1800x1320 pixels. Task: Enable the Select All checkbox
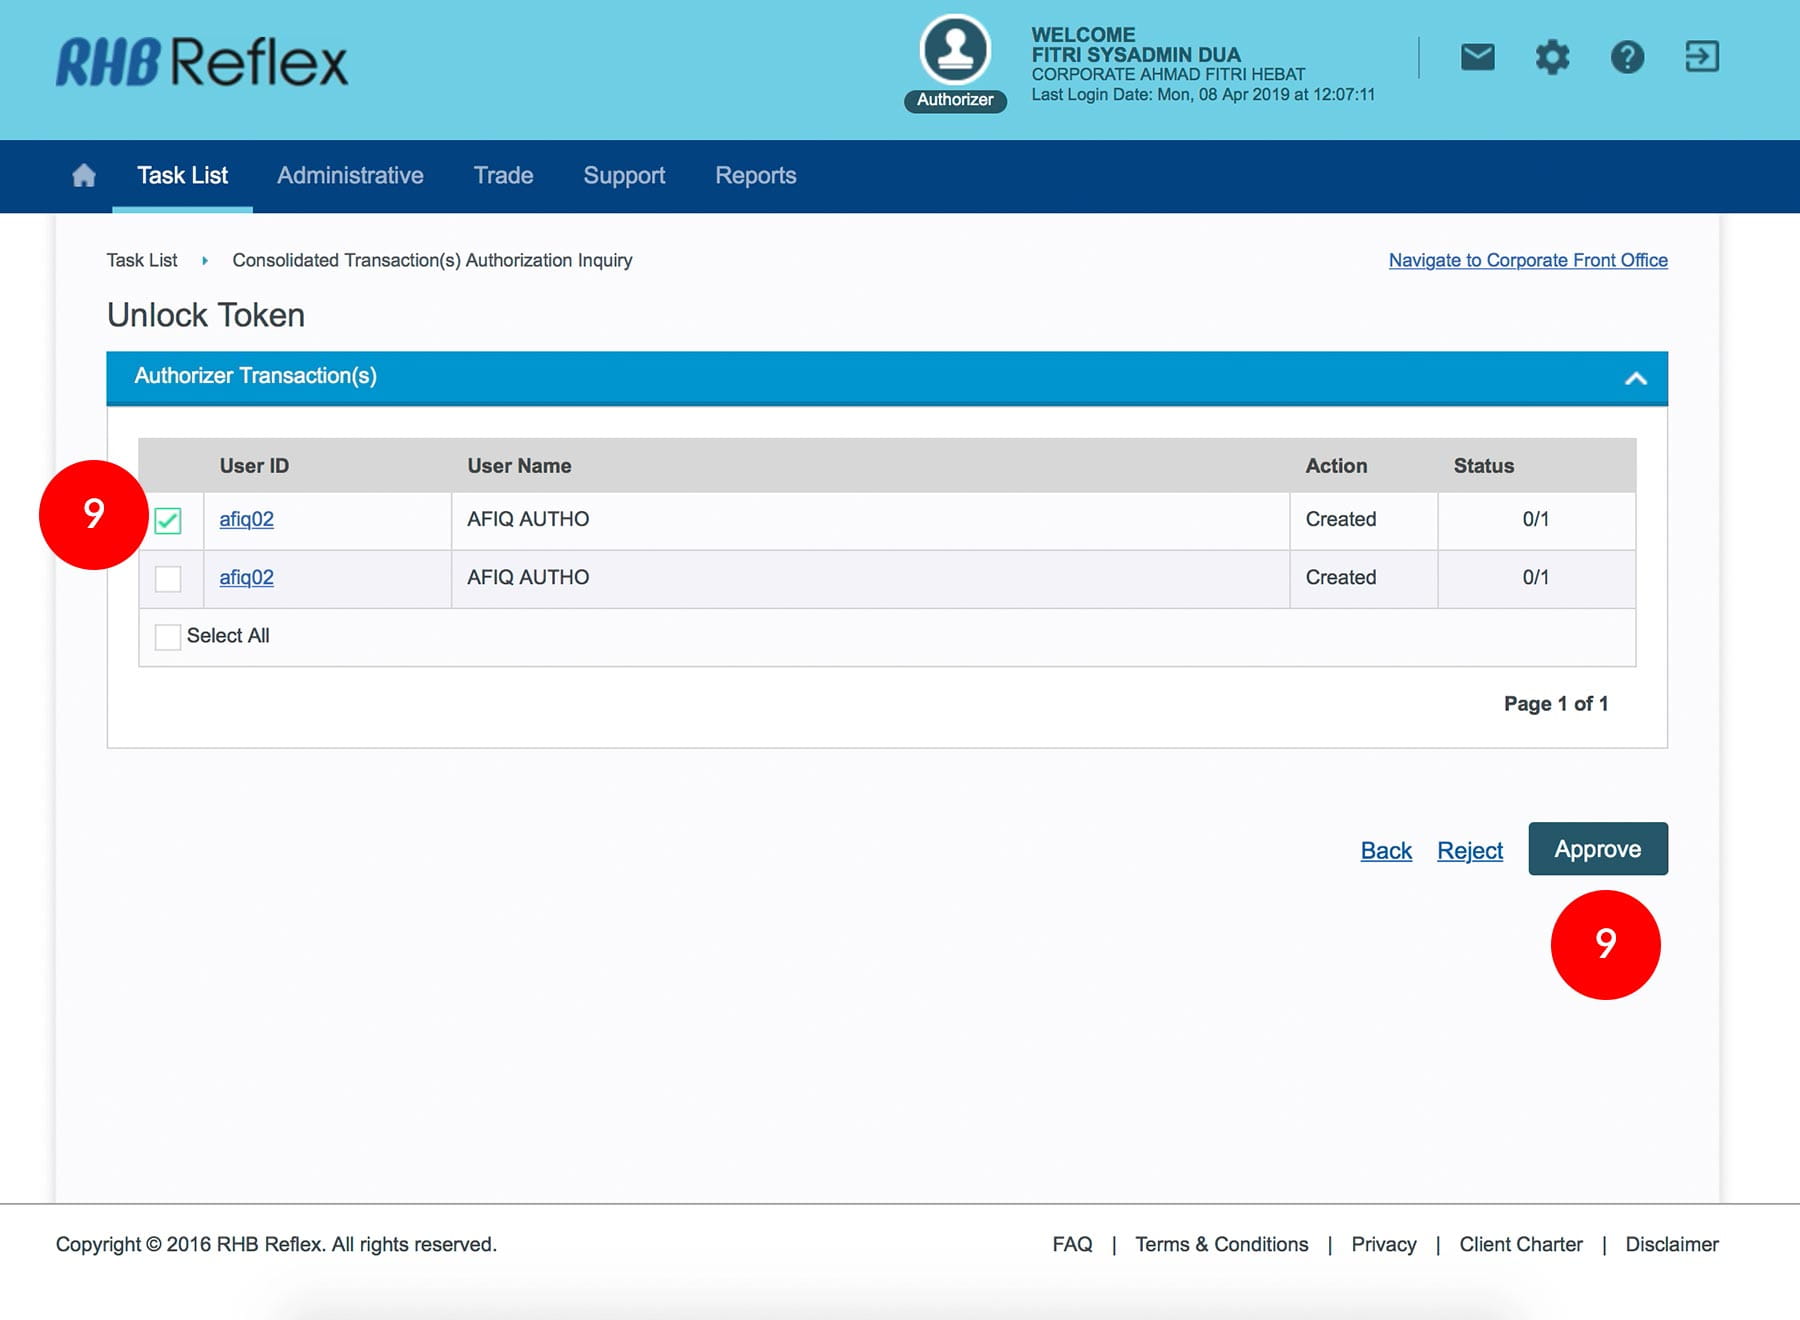pyautogui.click(x=168, y=637)
